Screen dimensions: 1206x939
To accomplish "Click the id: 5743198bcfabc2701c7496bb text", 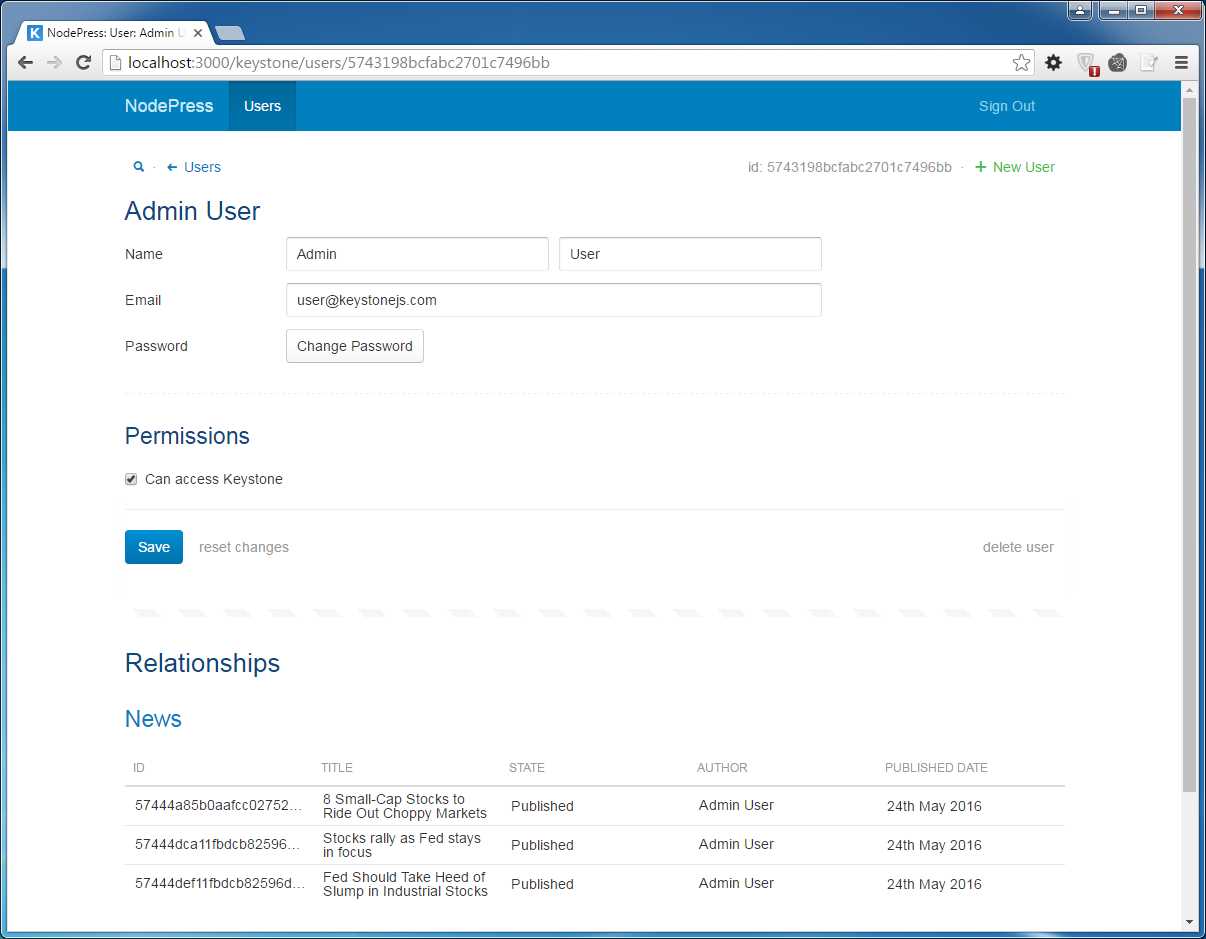I will pos(850,167).
